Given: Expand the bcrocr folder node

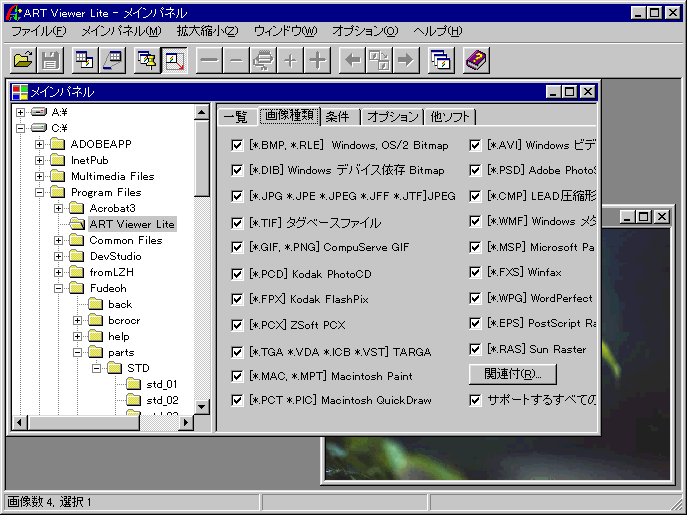Looking at the screenshot, I should (78, 320).
